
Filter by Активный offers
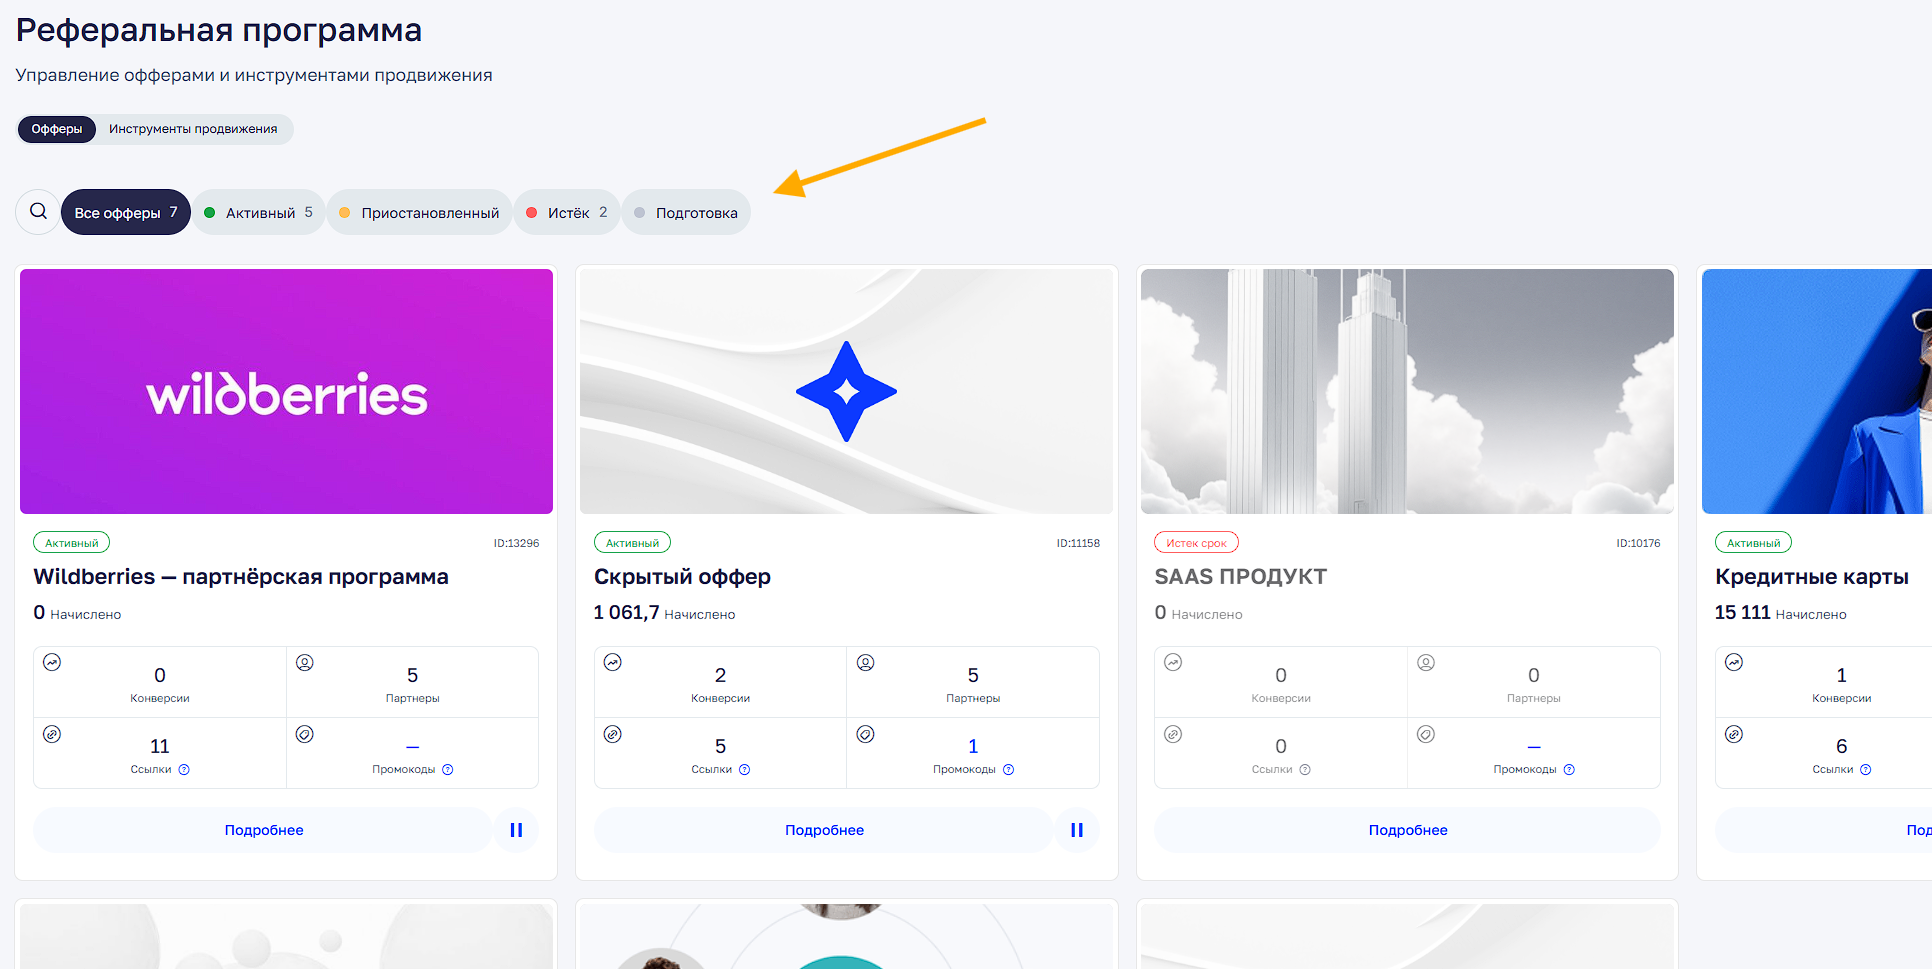259,213
